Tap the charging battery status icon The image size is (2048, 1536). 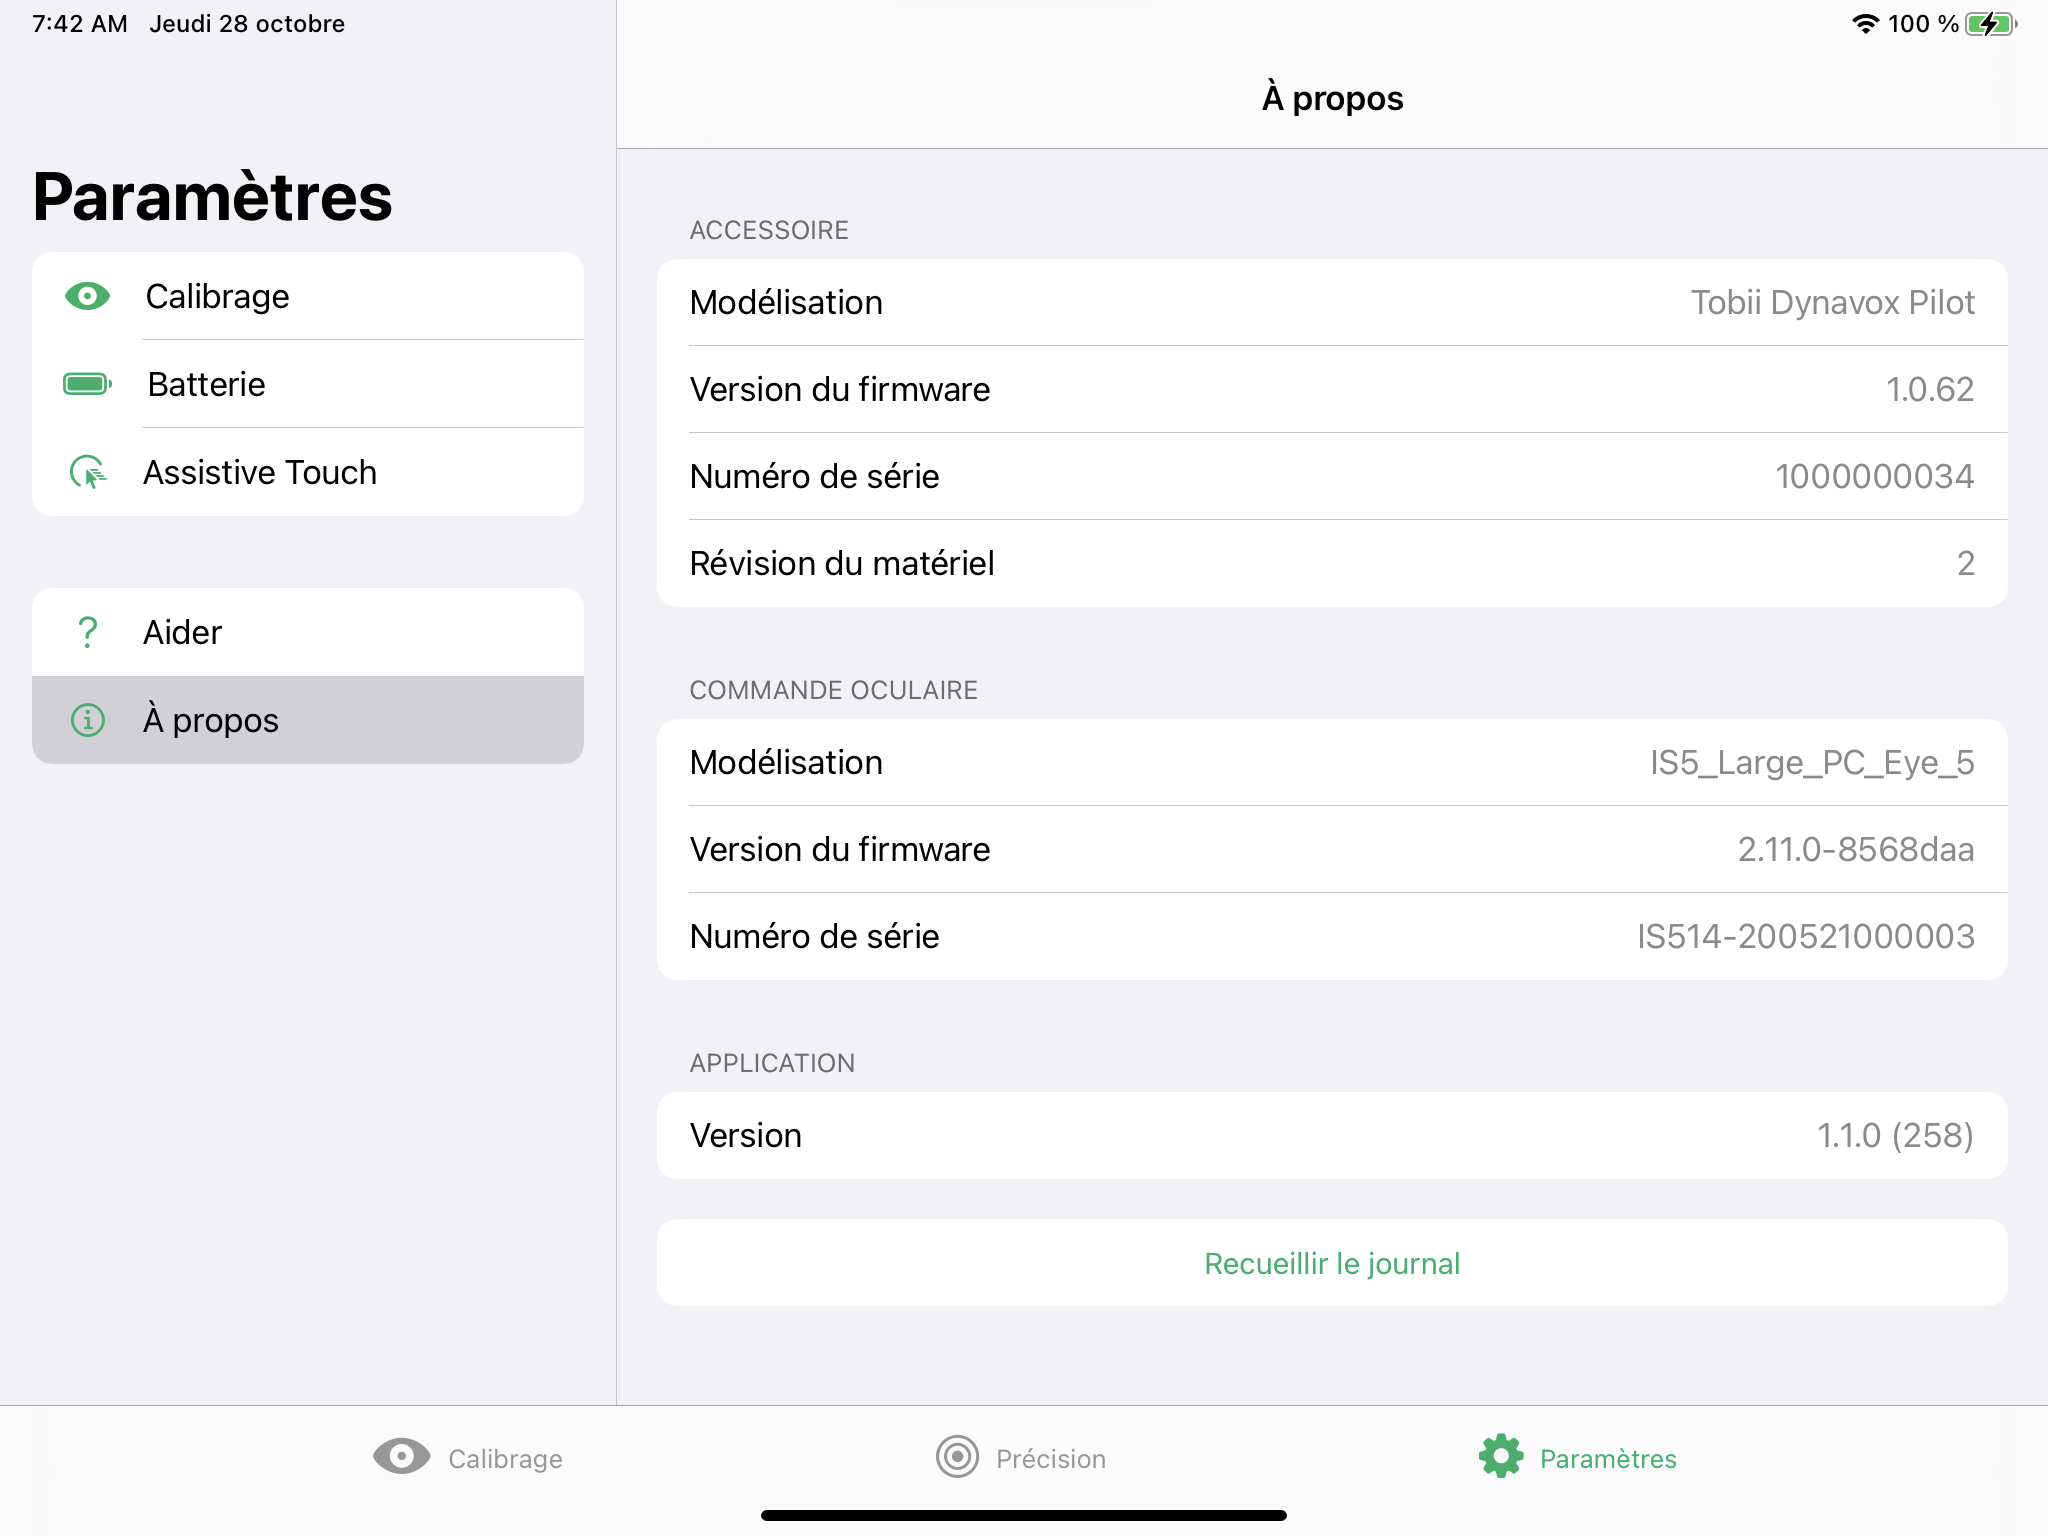coord(1991,24)
